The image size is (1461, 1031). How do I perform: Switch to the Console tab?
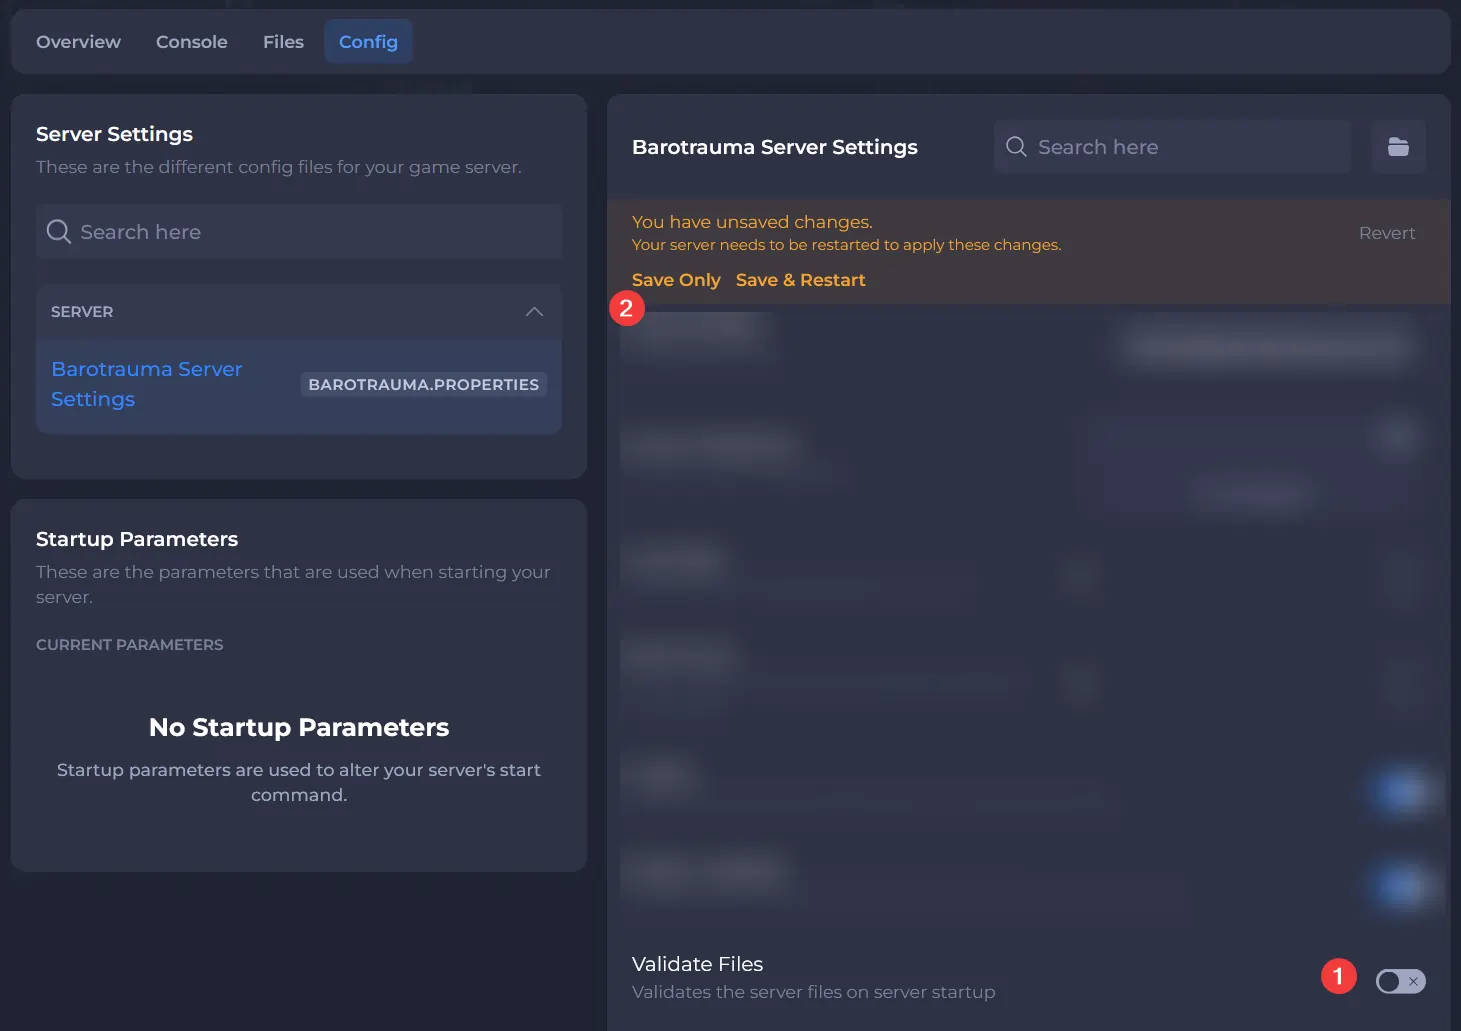191,42
